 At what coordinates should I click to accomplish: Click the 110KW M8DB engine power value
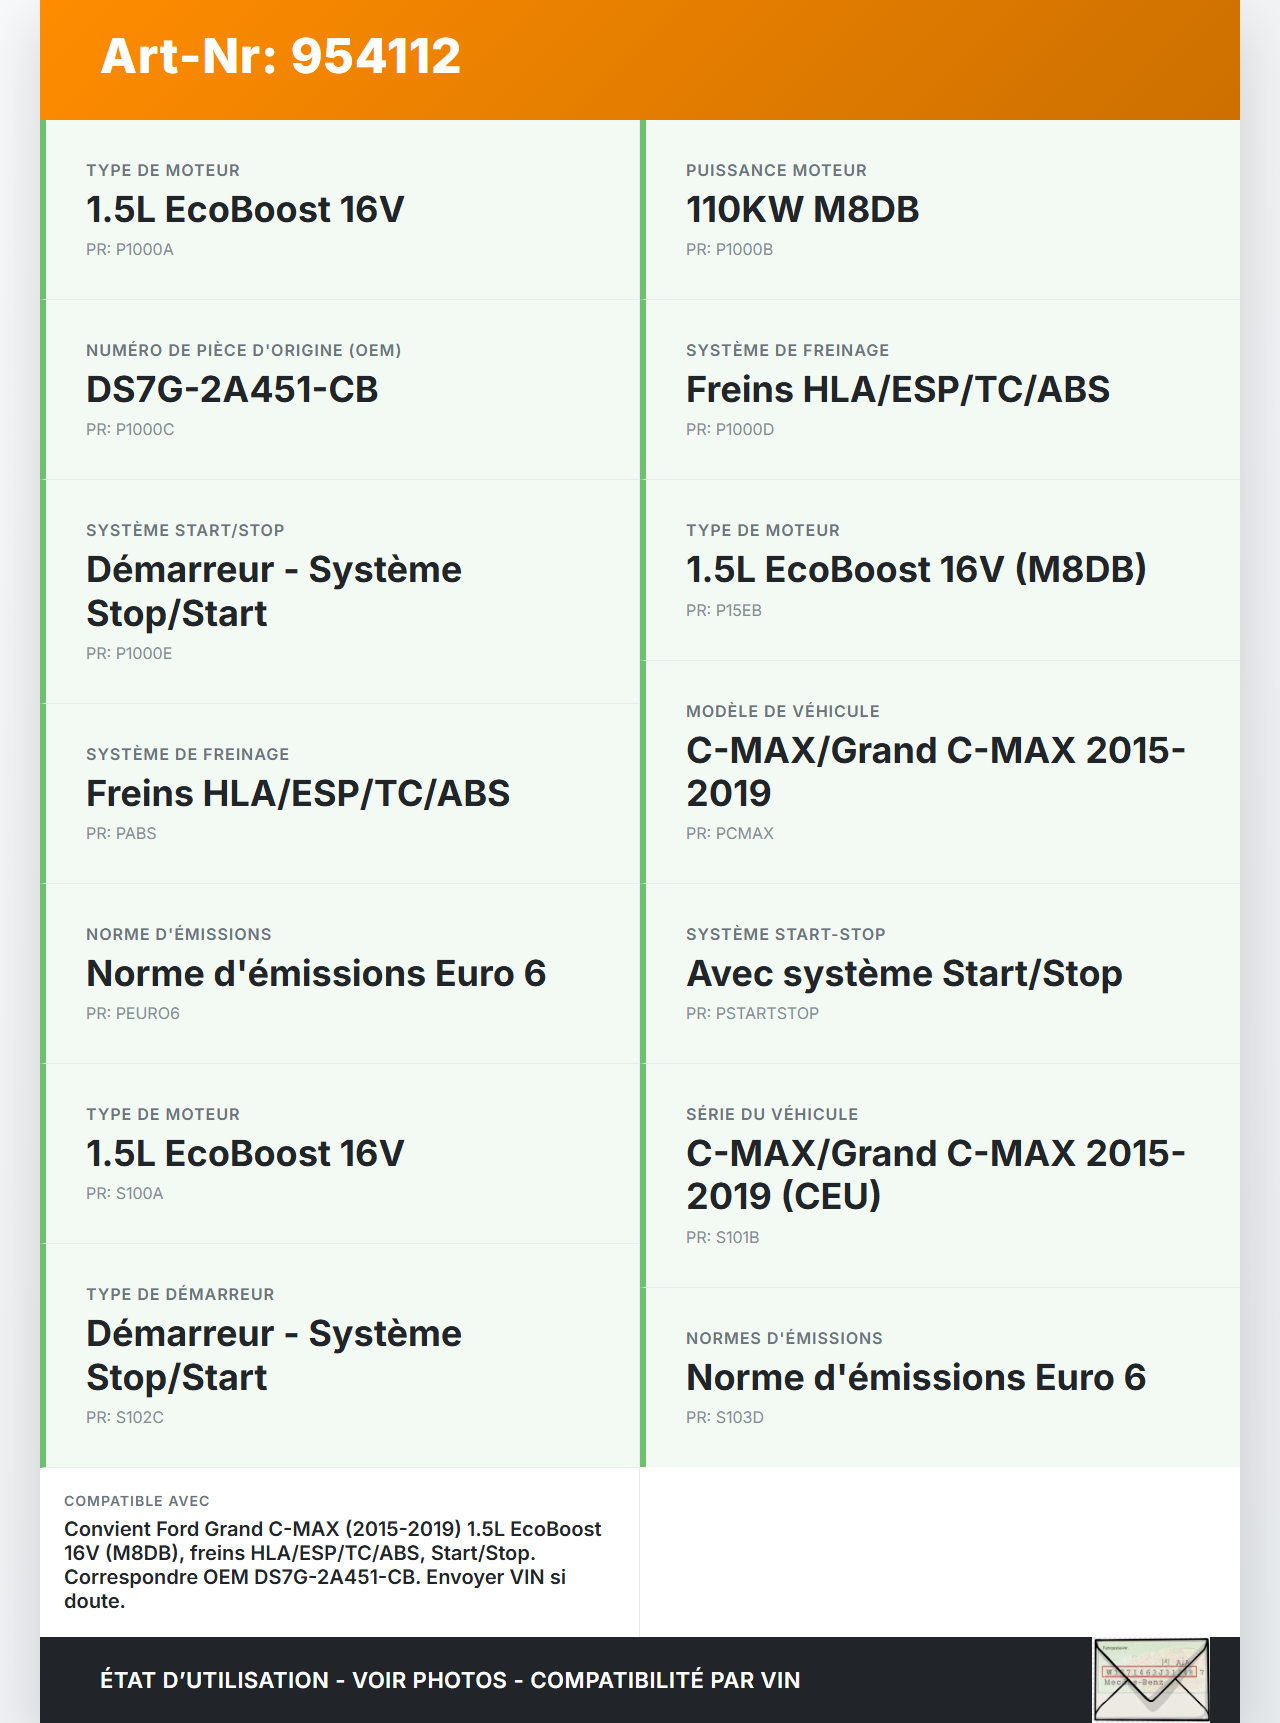tap(802, 210)
